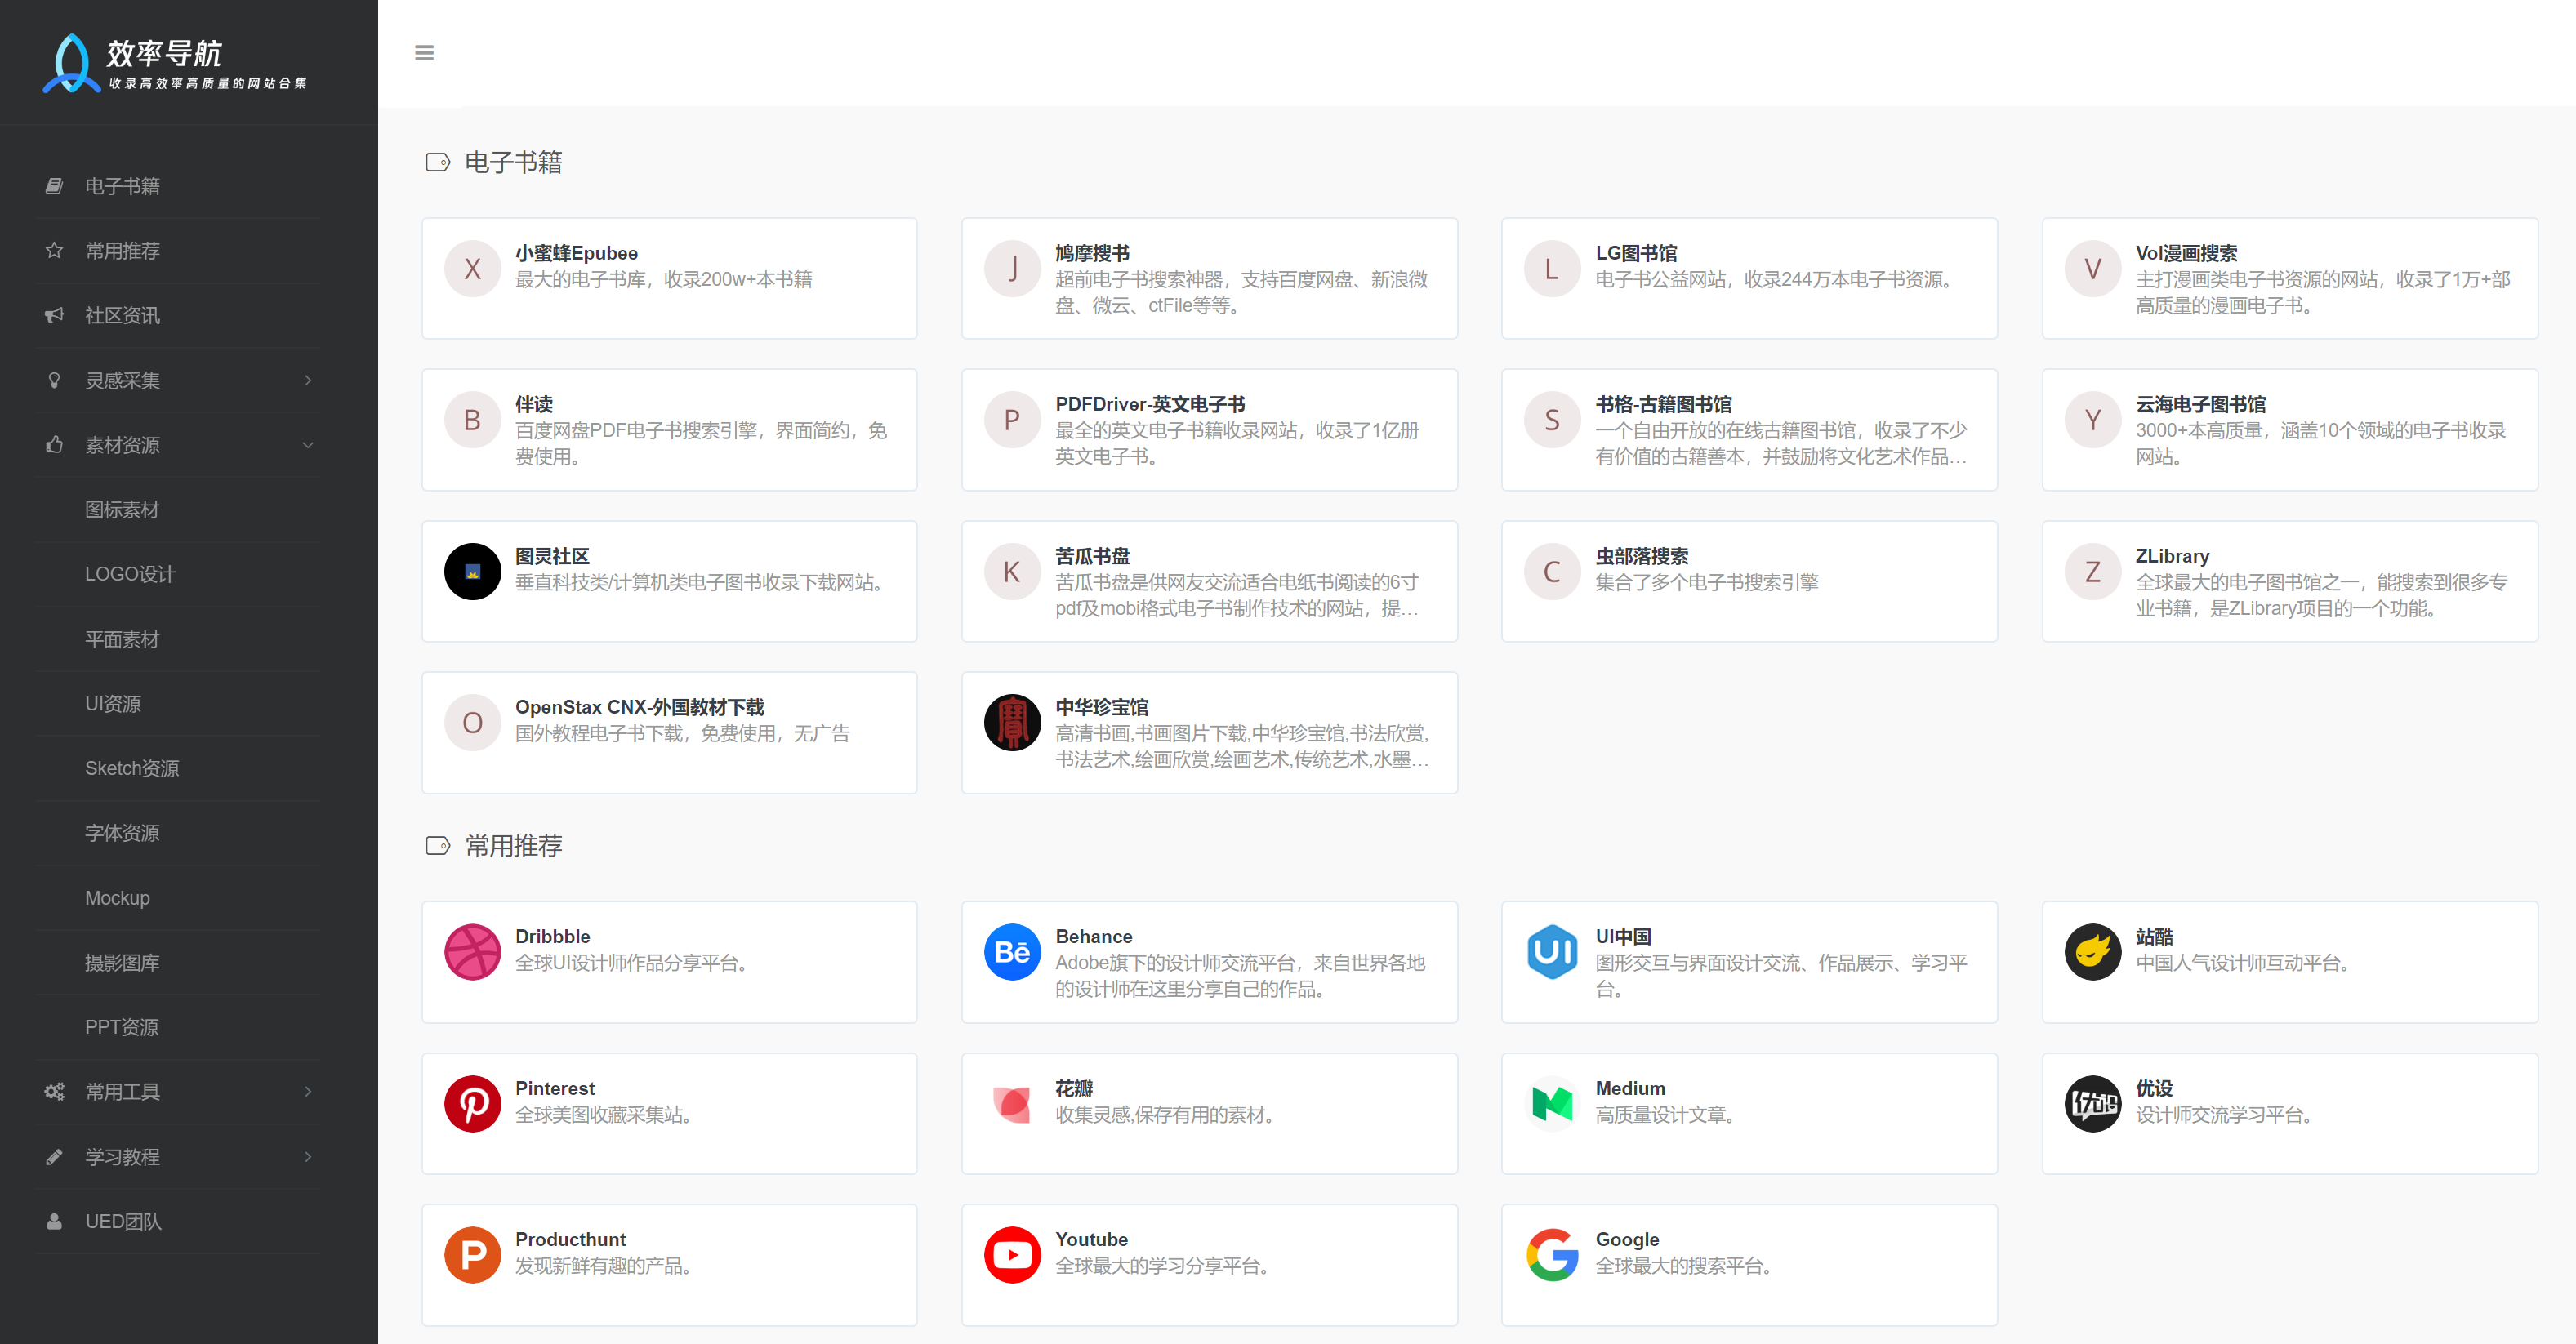Click the Youtube red play icon
Image resolution: width=2576 pixels, height=1344 pixels.
click(x=1012, y=1254)
